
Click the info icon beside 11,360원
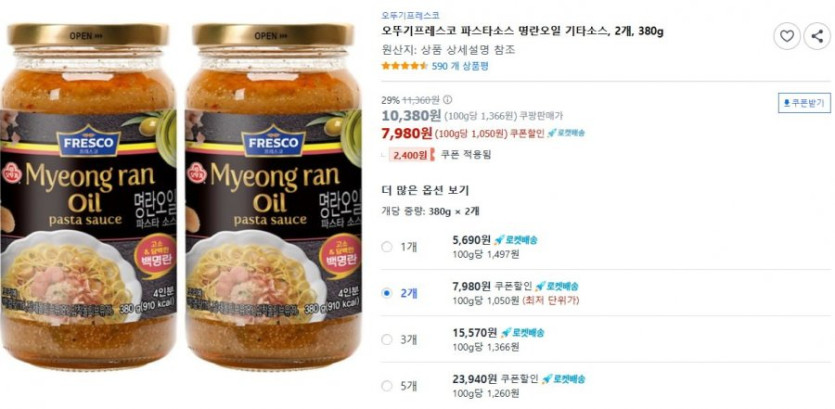point(447,99)
